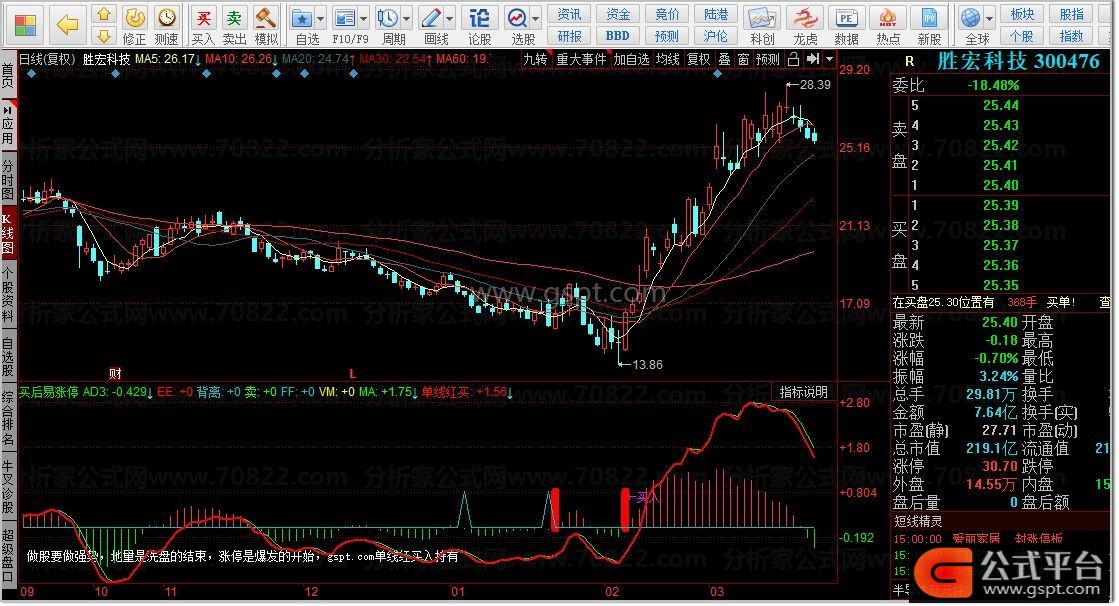This screenshot has width=1119, height=606.
Task: Click the yellow up arrow button
Action: (104, 14)
